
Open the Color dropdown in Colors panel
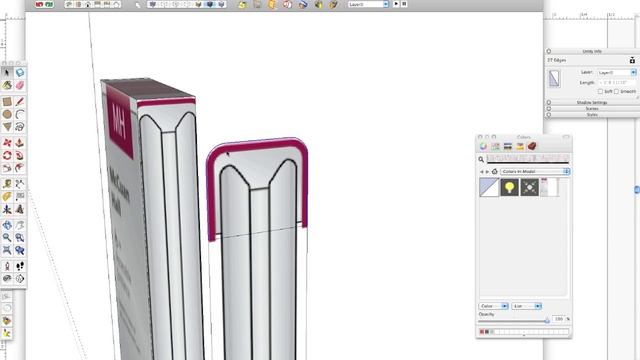pos(493,306)
